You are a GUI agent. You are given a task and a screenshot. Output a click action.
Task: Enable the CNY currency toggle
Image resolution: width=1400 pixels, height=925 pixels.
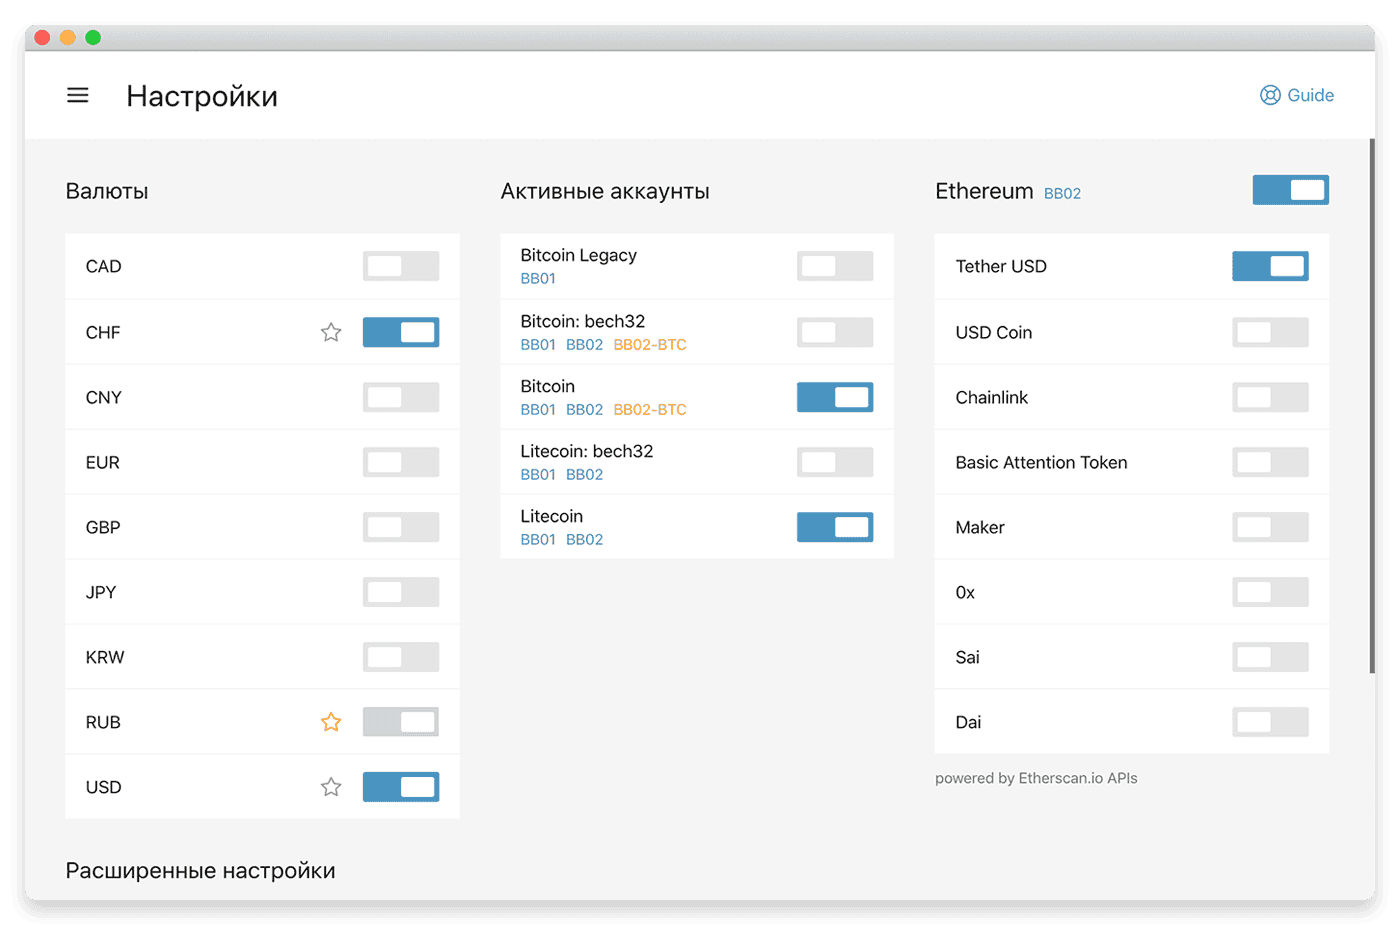tap(401, 397)
